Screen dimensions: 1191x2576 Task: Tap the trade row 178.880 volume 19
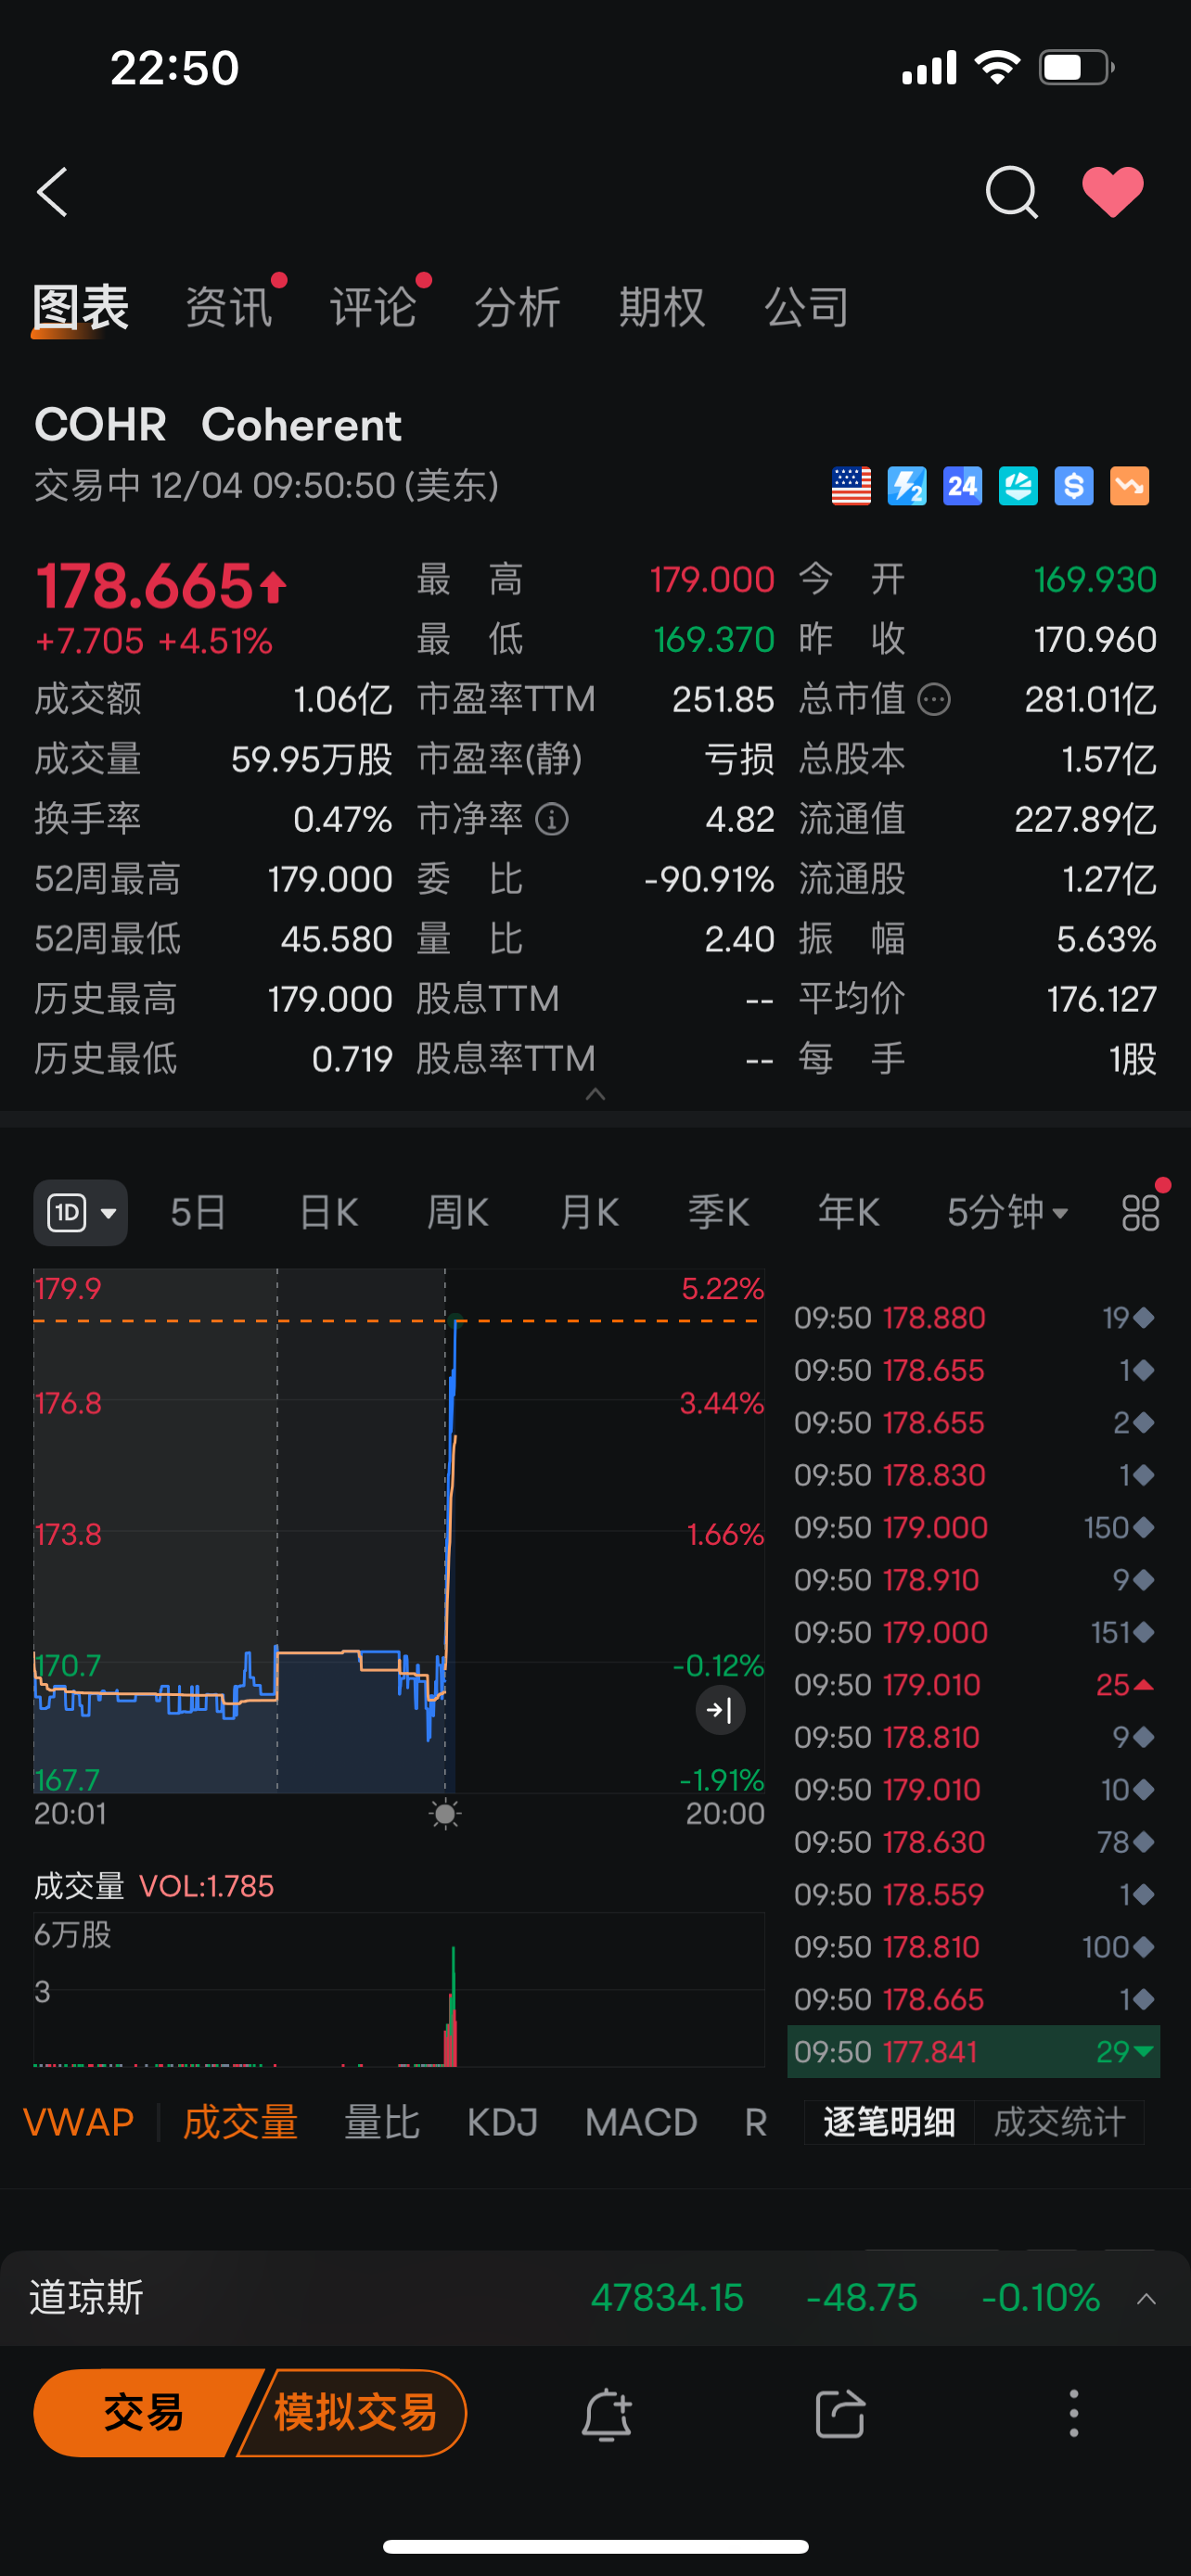coord(974,1318)
